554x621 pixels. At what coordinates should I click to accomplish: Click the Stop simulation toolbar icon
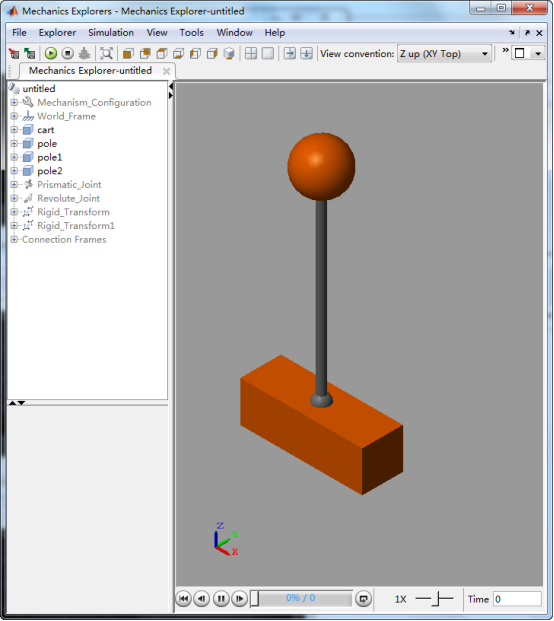point(68,53)
